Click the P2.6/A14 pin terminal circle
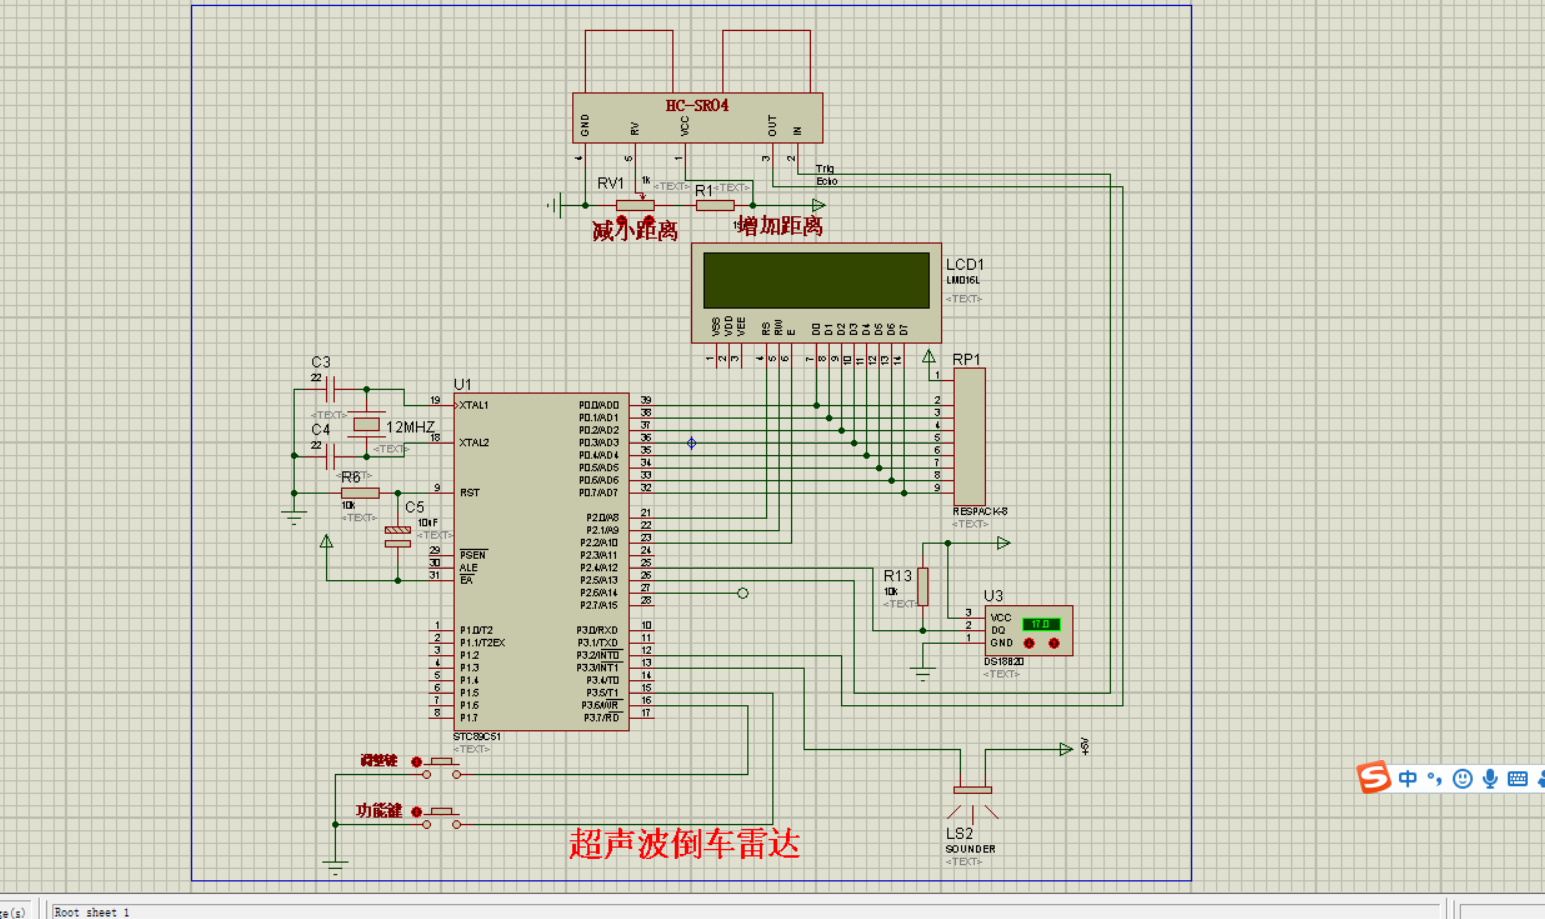The width and height of the screenshot is (1545, 919). pos(742,593)
